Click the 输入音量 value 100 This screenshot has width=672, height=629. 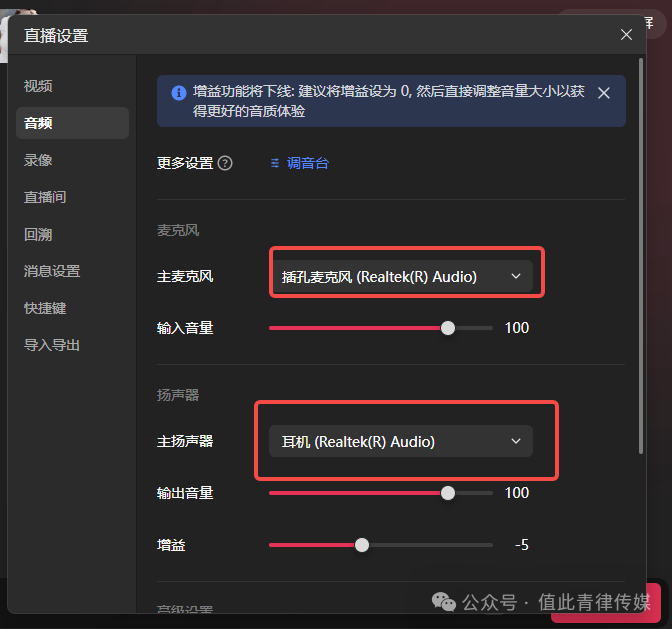(x=517, y=328)
